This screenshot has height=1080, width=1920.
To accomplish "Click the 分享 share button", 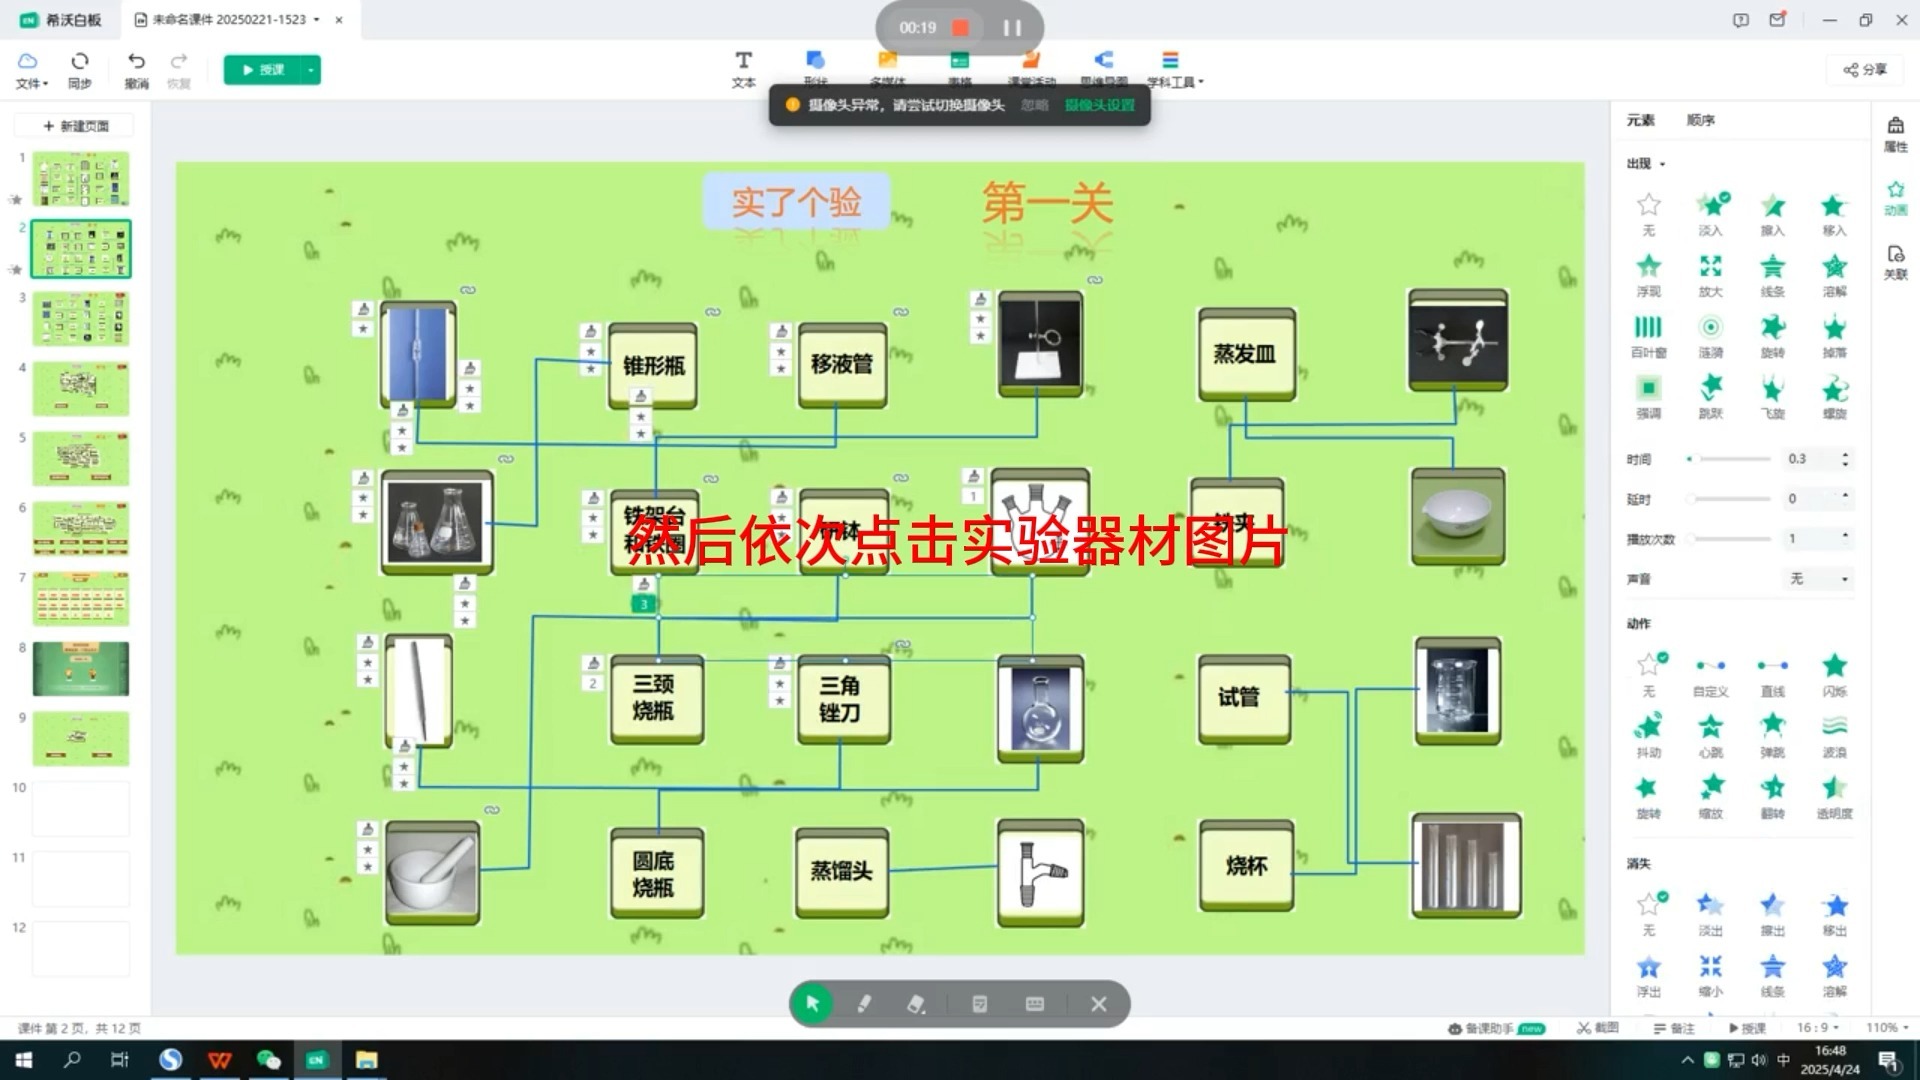I will [x=1865, y=69].
